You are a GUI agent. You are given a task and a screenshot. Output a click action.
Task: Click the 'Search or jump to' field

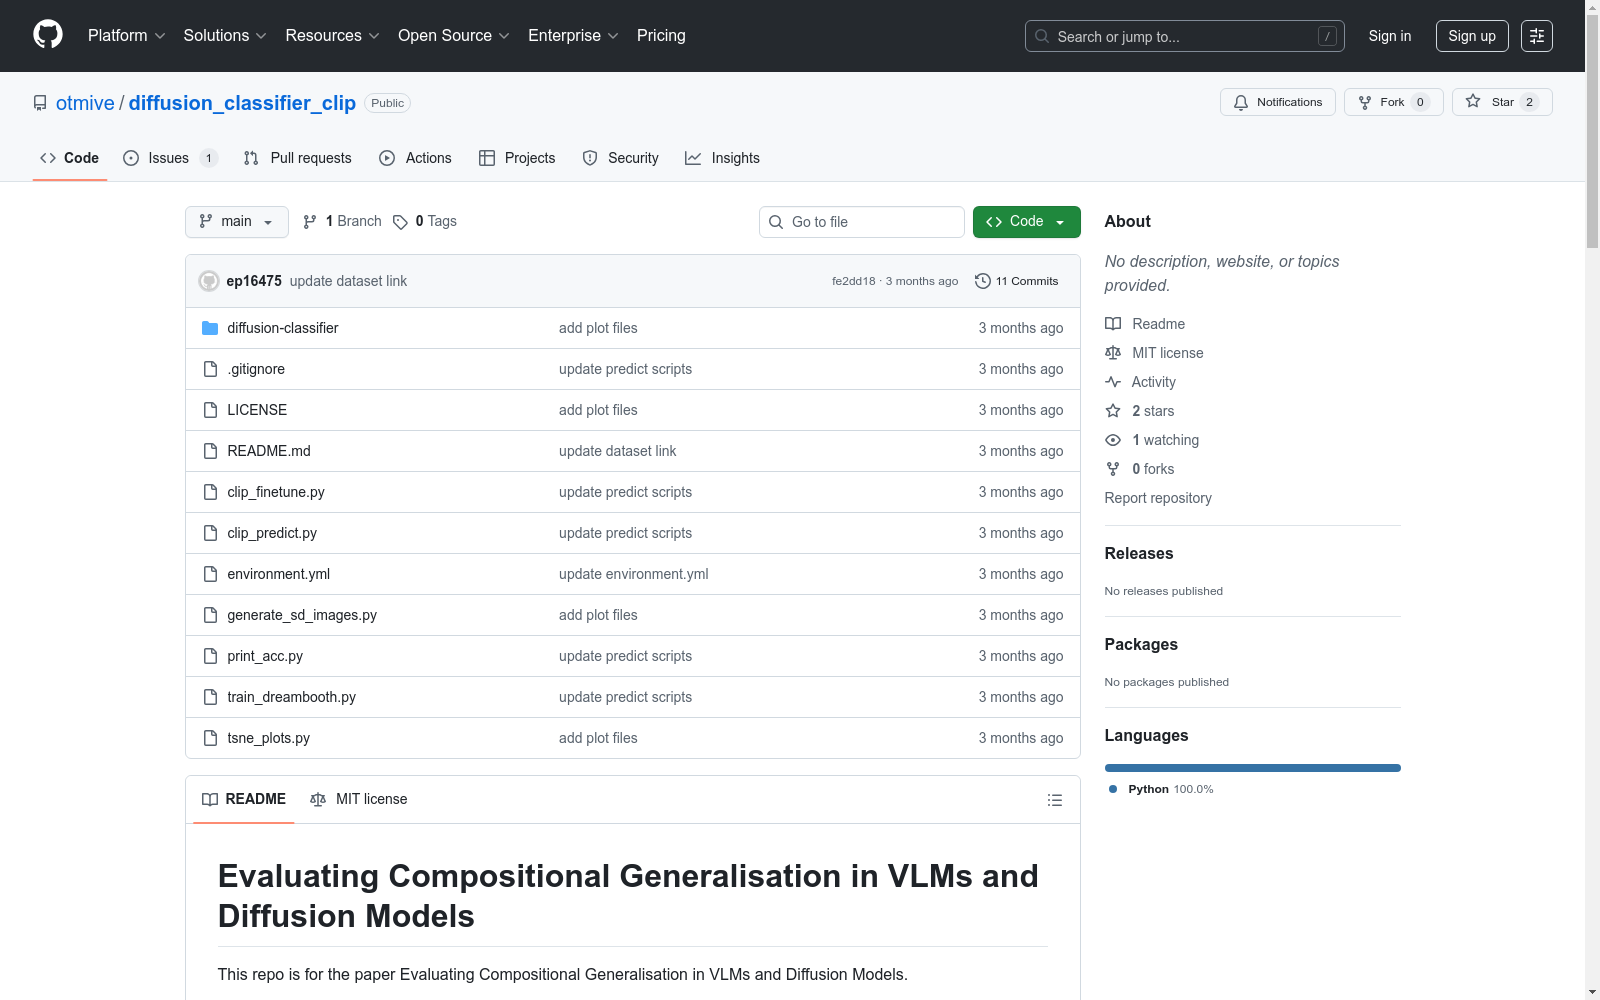coord(1185,36)
